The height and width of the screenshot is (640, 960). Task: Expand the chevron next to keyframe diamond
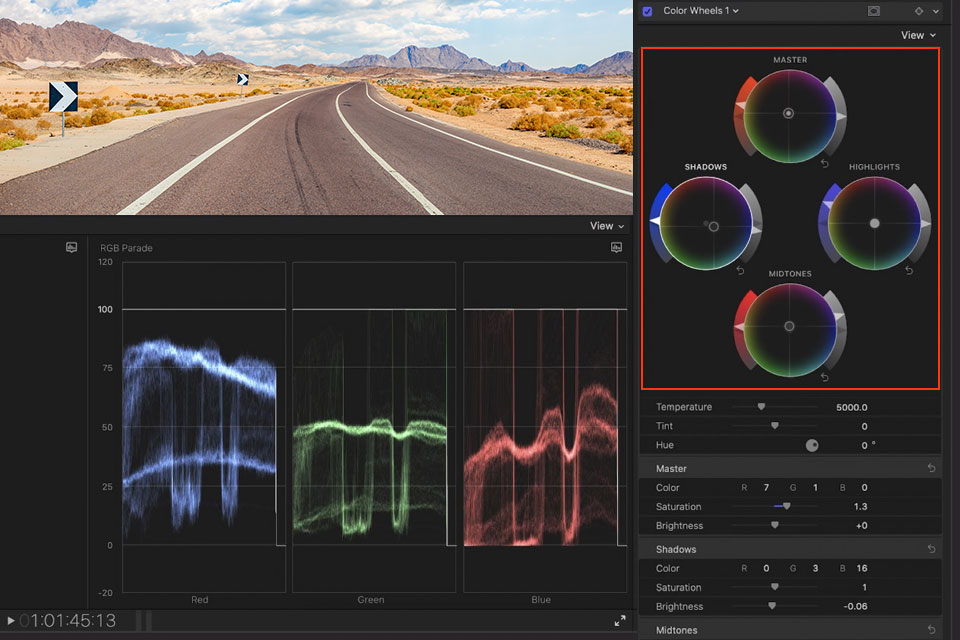pyautogui.click(x=936, y=11)
